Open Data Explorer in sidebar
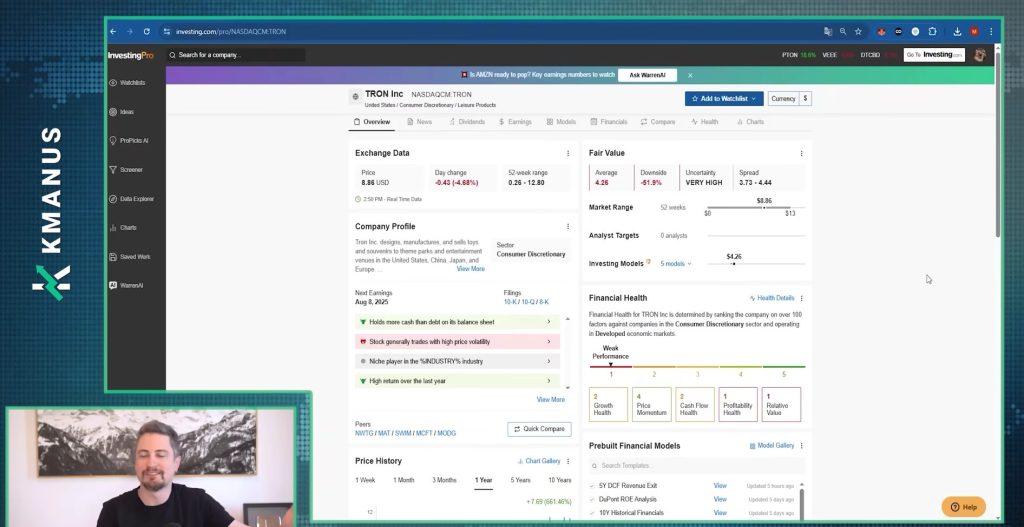 113,199
